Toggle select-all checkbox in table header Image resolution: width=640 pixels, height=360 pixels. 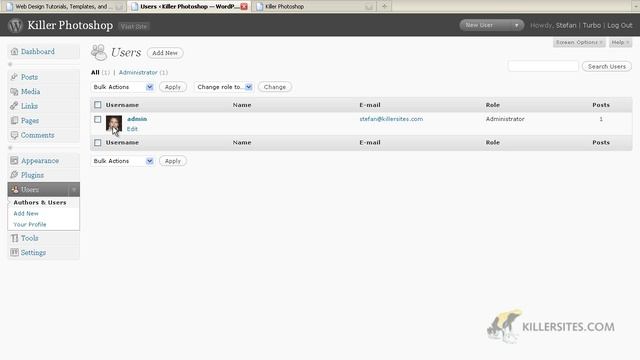pyautogui.click(x=98, y=105)
